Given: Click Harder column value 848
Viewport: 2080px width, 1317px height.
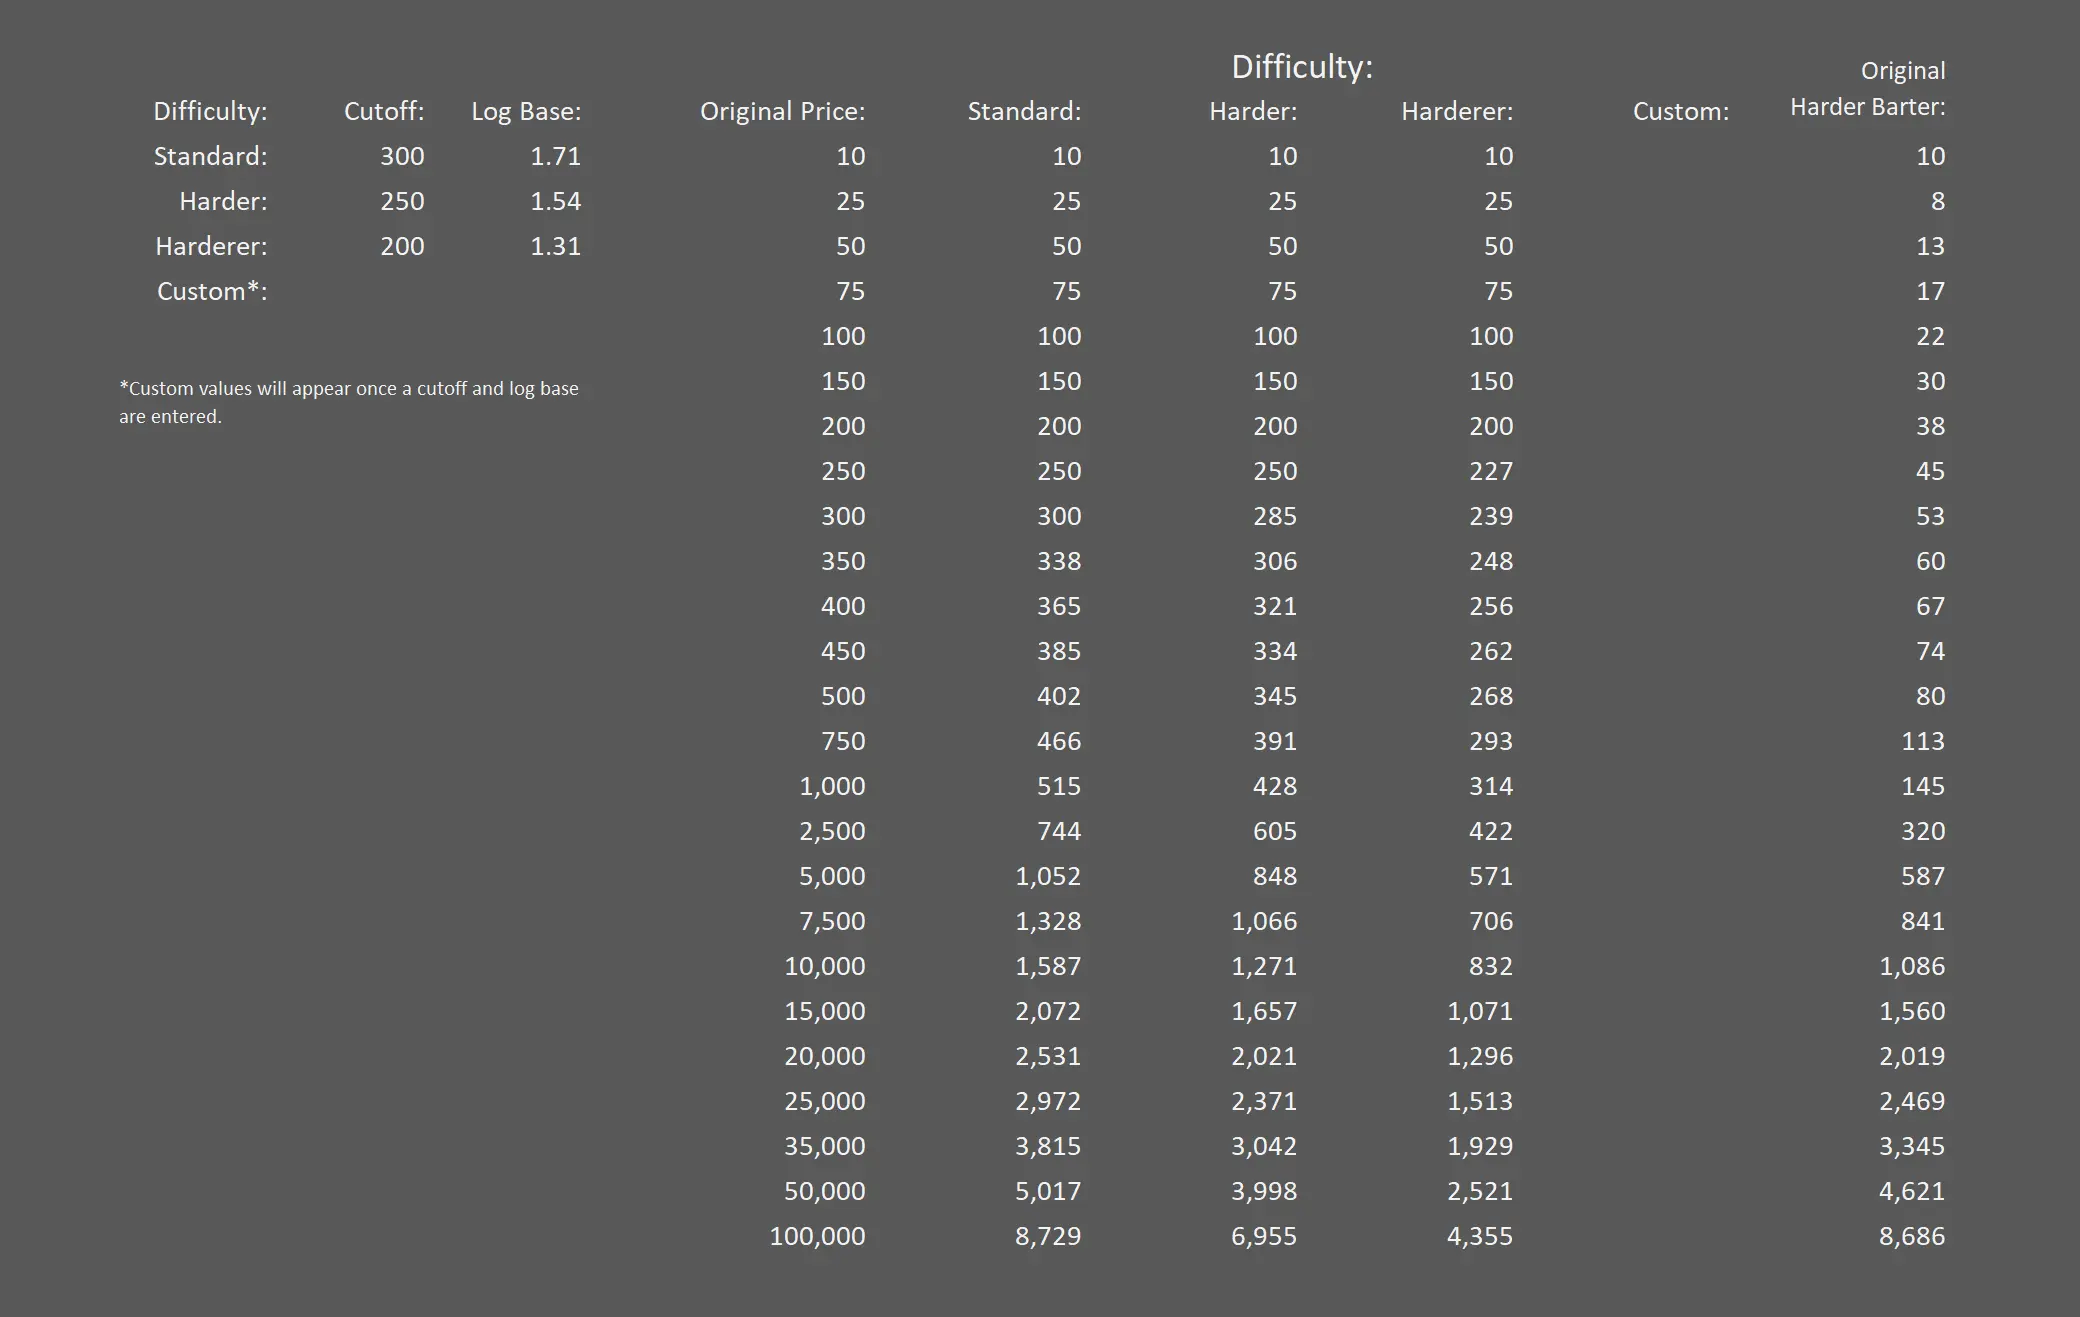Looking at the screenshot, I should point(1275,876).
